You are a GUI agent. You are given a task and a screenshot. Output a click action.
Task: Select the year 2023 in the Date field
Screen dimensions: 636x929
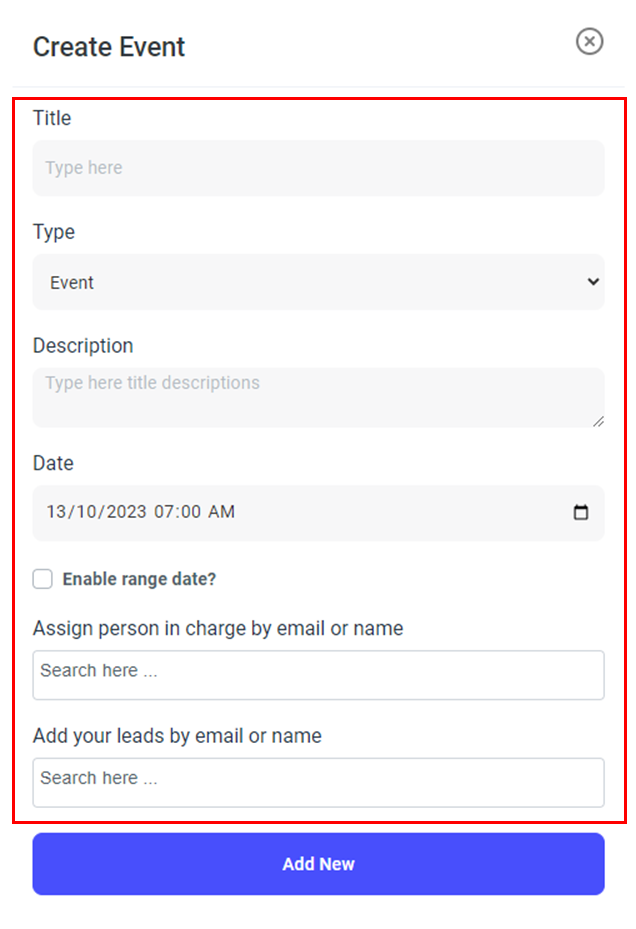coord(124,512)
